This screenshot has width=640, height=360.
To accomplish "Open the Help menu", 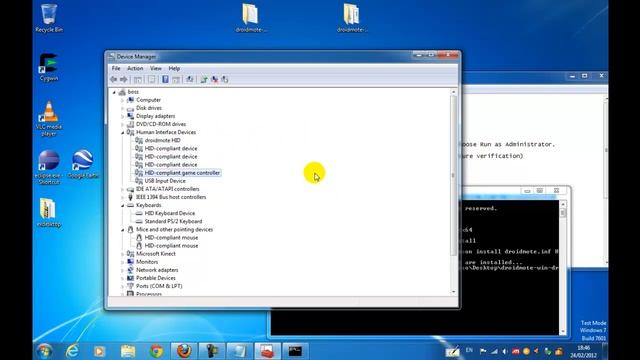I will (174, 68).
